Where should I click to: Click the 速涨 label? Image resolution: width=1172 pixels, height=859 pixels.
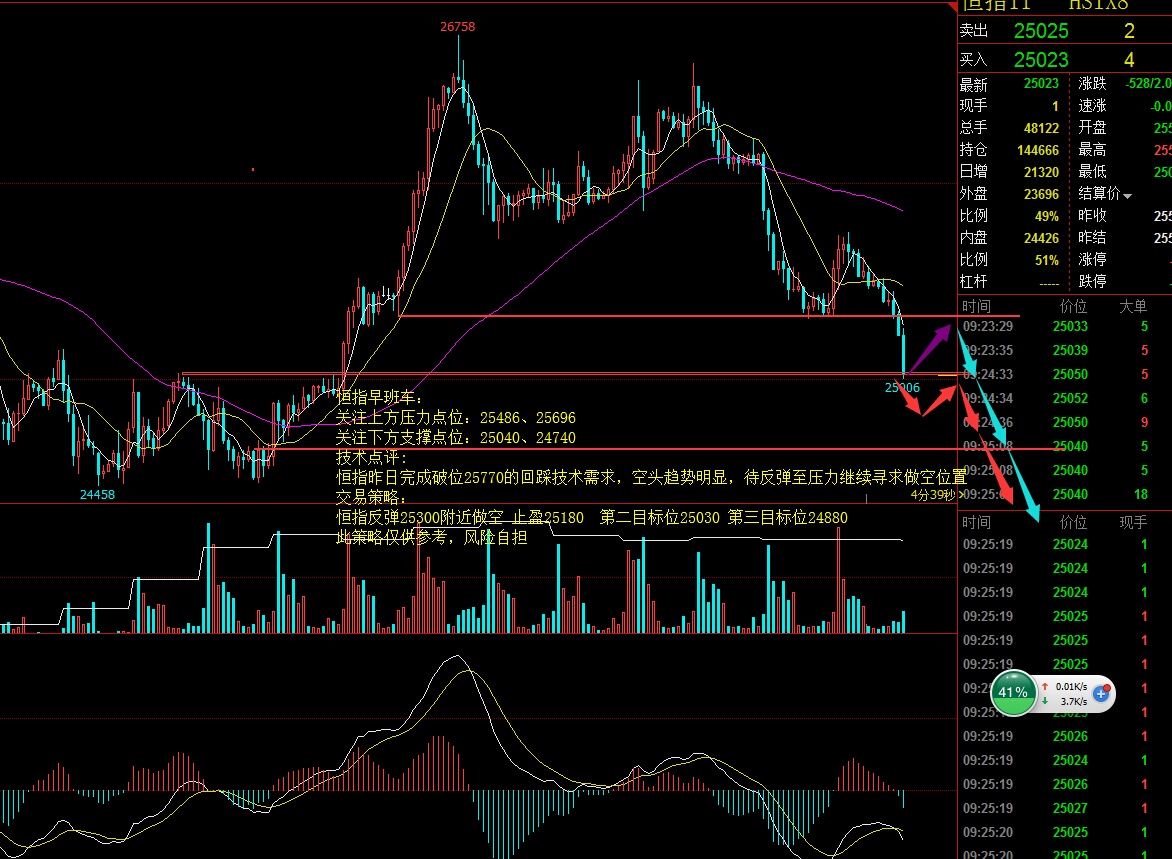point(1092,106)
